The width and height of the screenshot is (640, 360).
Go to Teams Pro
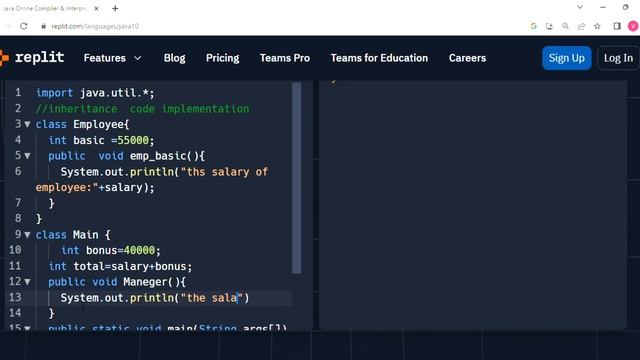pos(284,58)
